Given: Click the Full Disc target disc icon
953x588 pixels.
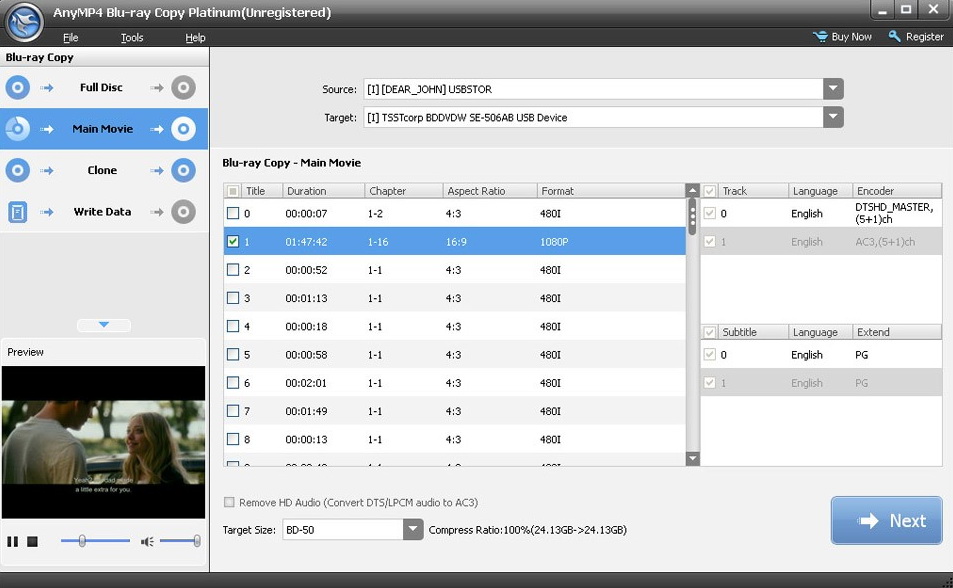Looking at the screenshot, I should pos(183,88).
